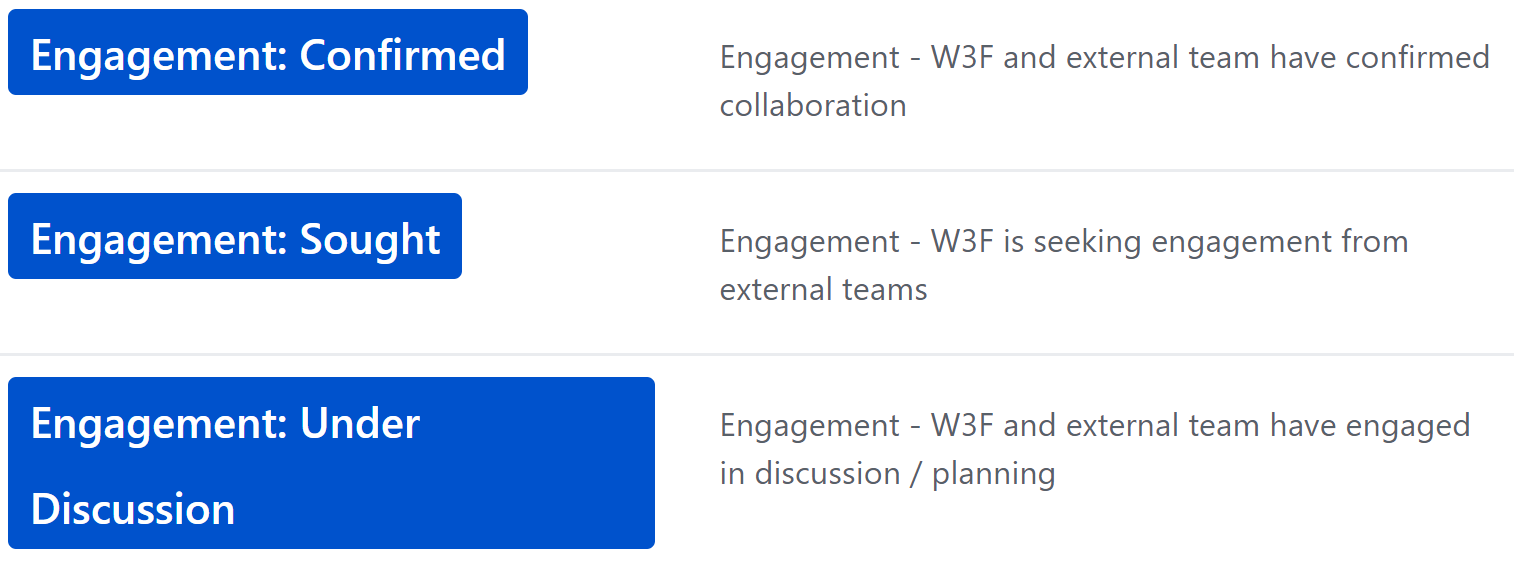Image resolution: width=1514 pixels, height=561 pixels.
Task: Click the word Under in blue label
Action: (x=360, y=424)
